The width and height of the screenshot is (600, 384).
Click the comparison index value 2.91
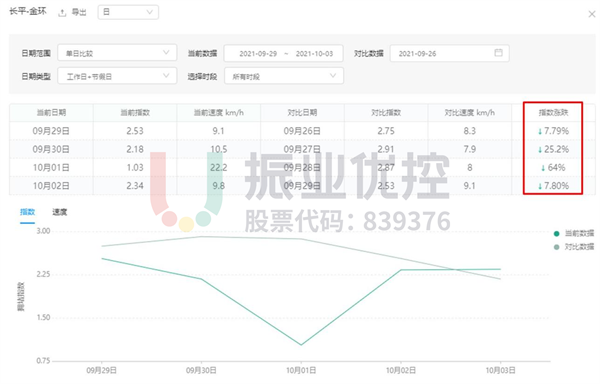tap(386, 149)
